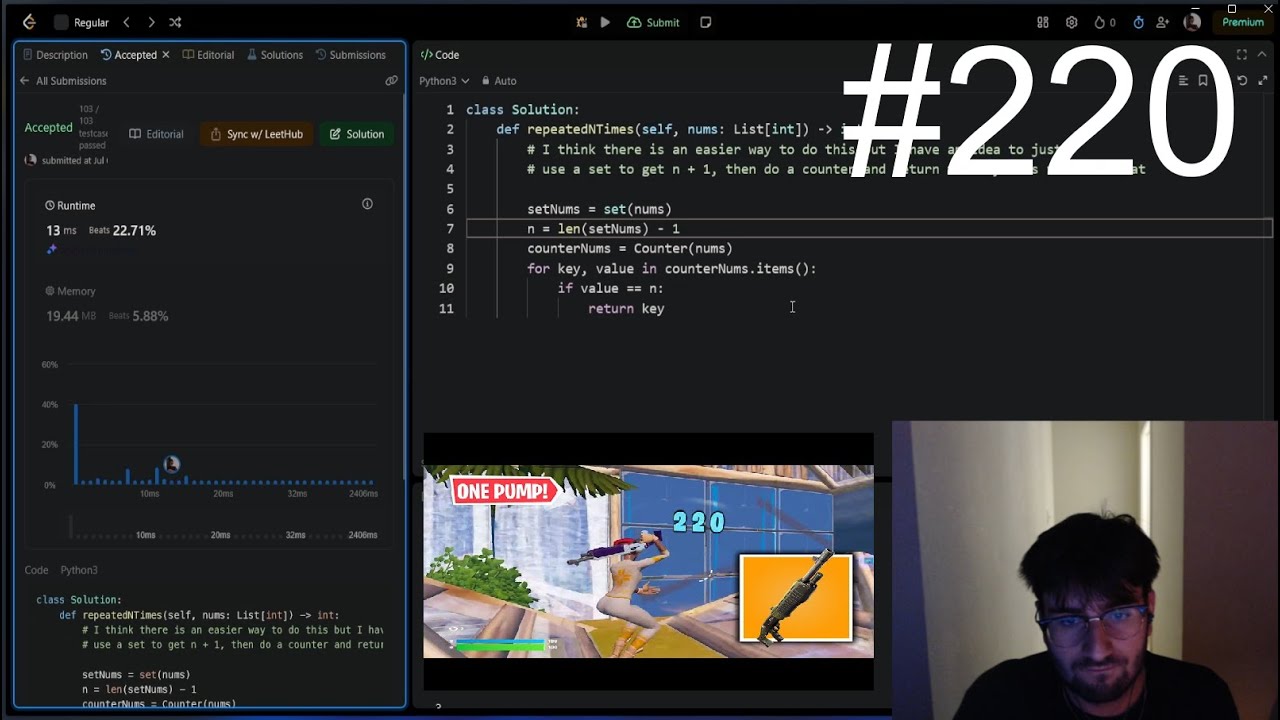Go to the previous problem arrow

point(126,22)
